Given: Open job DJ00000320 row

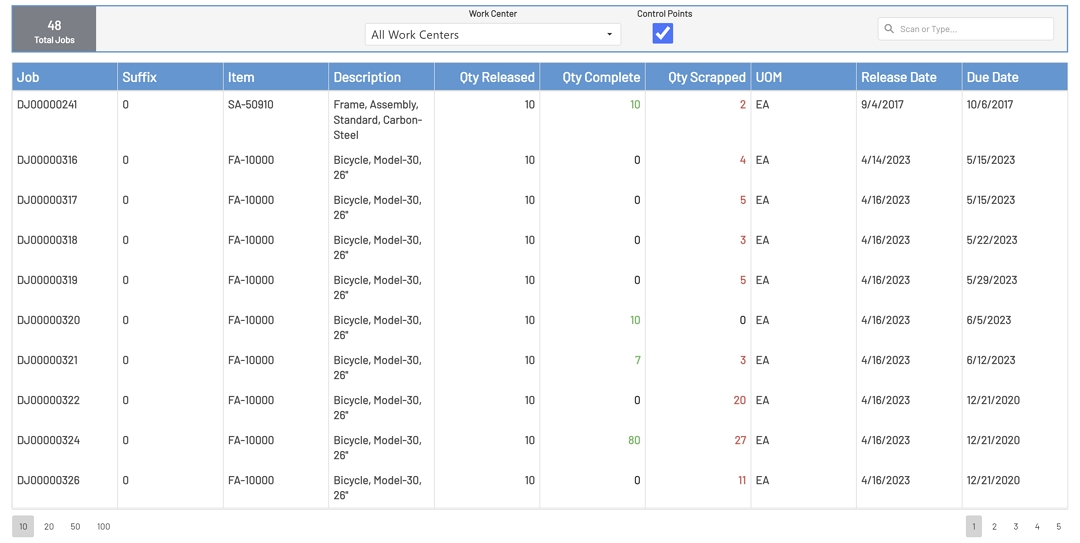Looking at the screenshot, I should pyautogui.click(x=48, y=320).
